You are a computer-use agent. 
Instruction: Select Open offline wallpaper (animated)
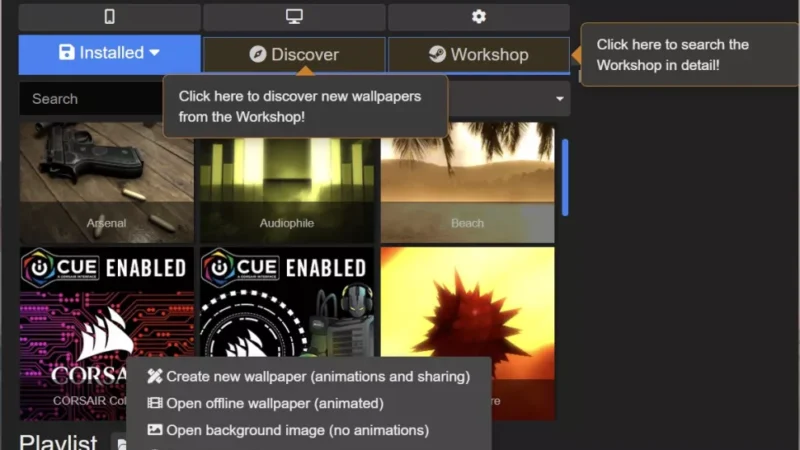point(274,404)
